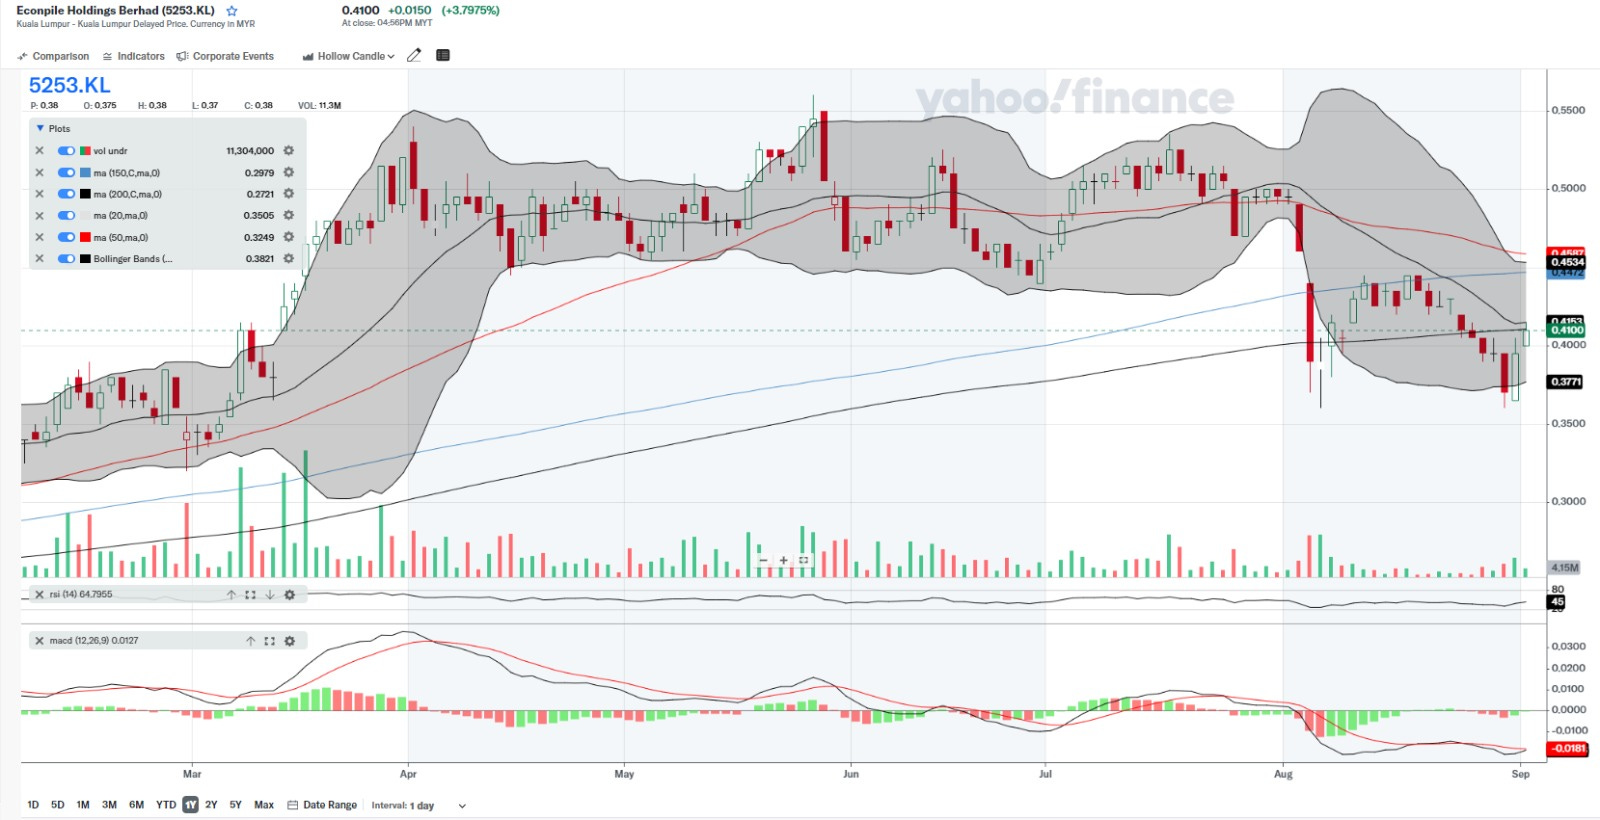1600x820 pixels.
Task: Add Econpile to watchlist with star icon
Action: [x=232, y=11]
